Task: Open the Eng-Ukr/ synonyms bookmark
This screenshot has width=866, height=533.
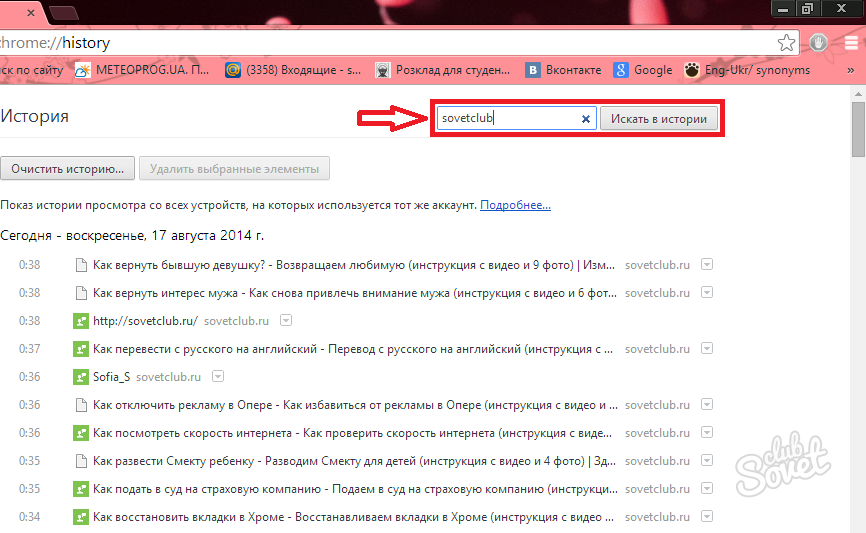Action: click(747, 70)
